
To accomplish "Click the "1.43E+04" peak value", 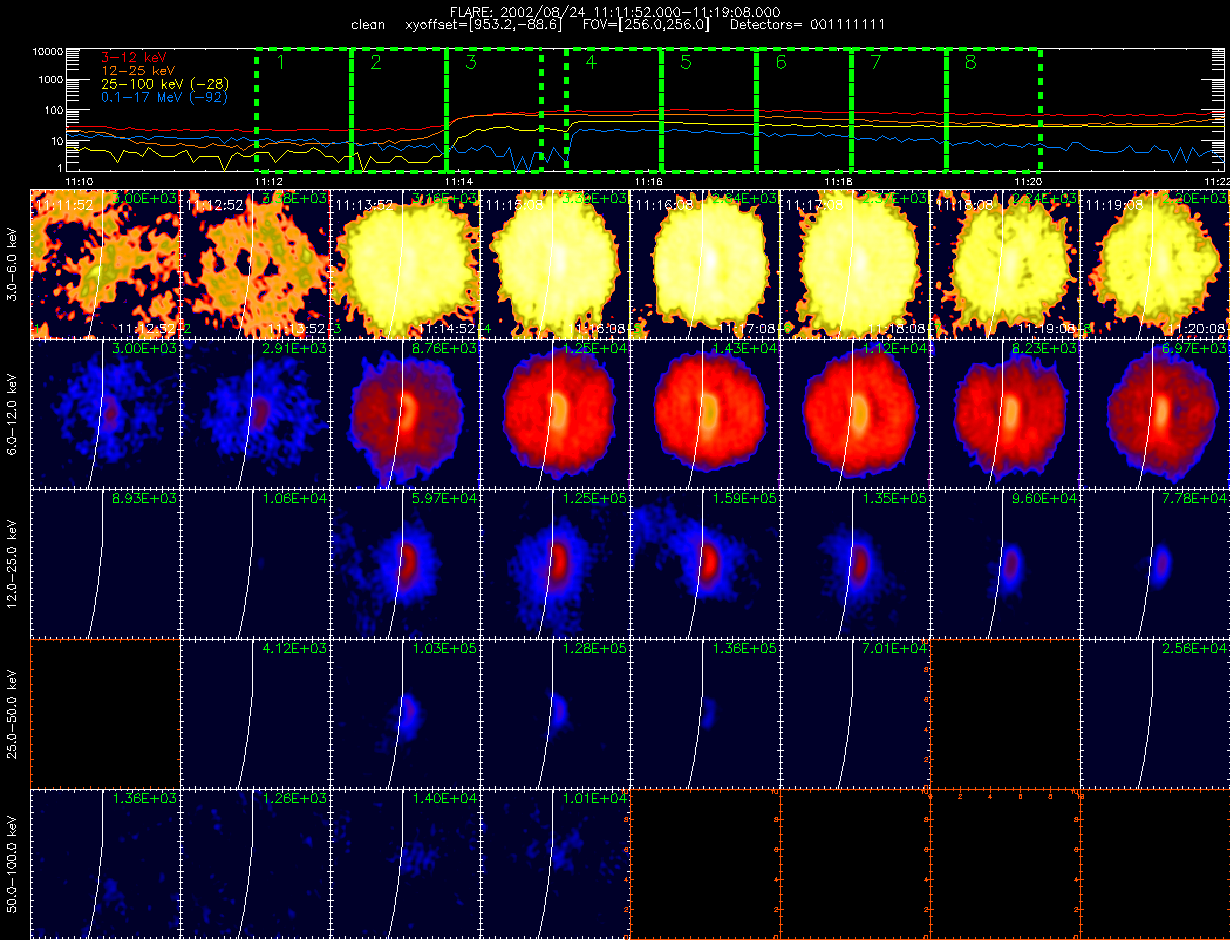I will click(x=745, y=348).
